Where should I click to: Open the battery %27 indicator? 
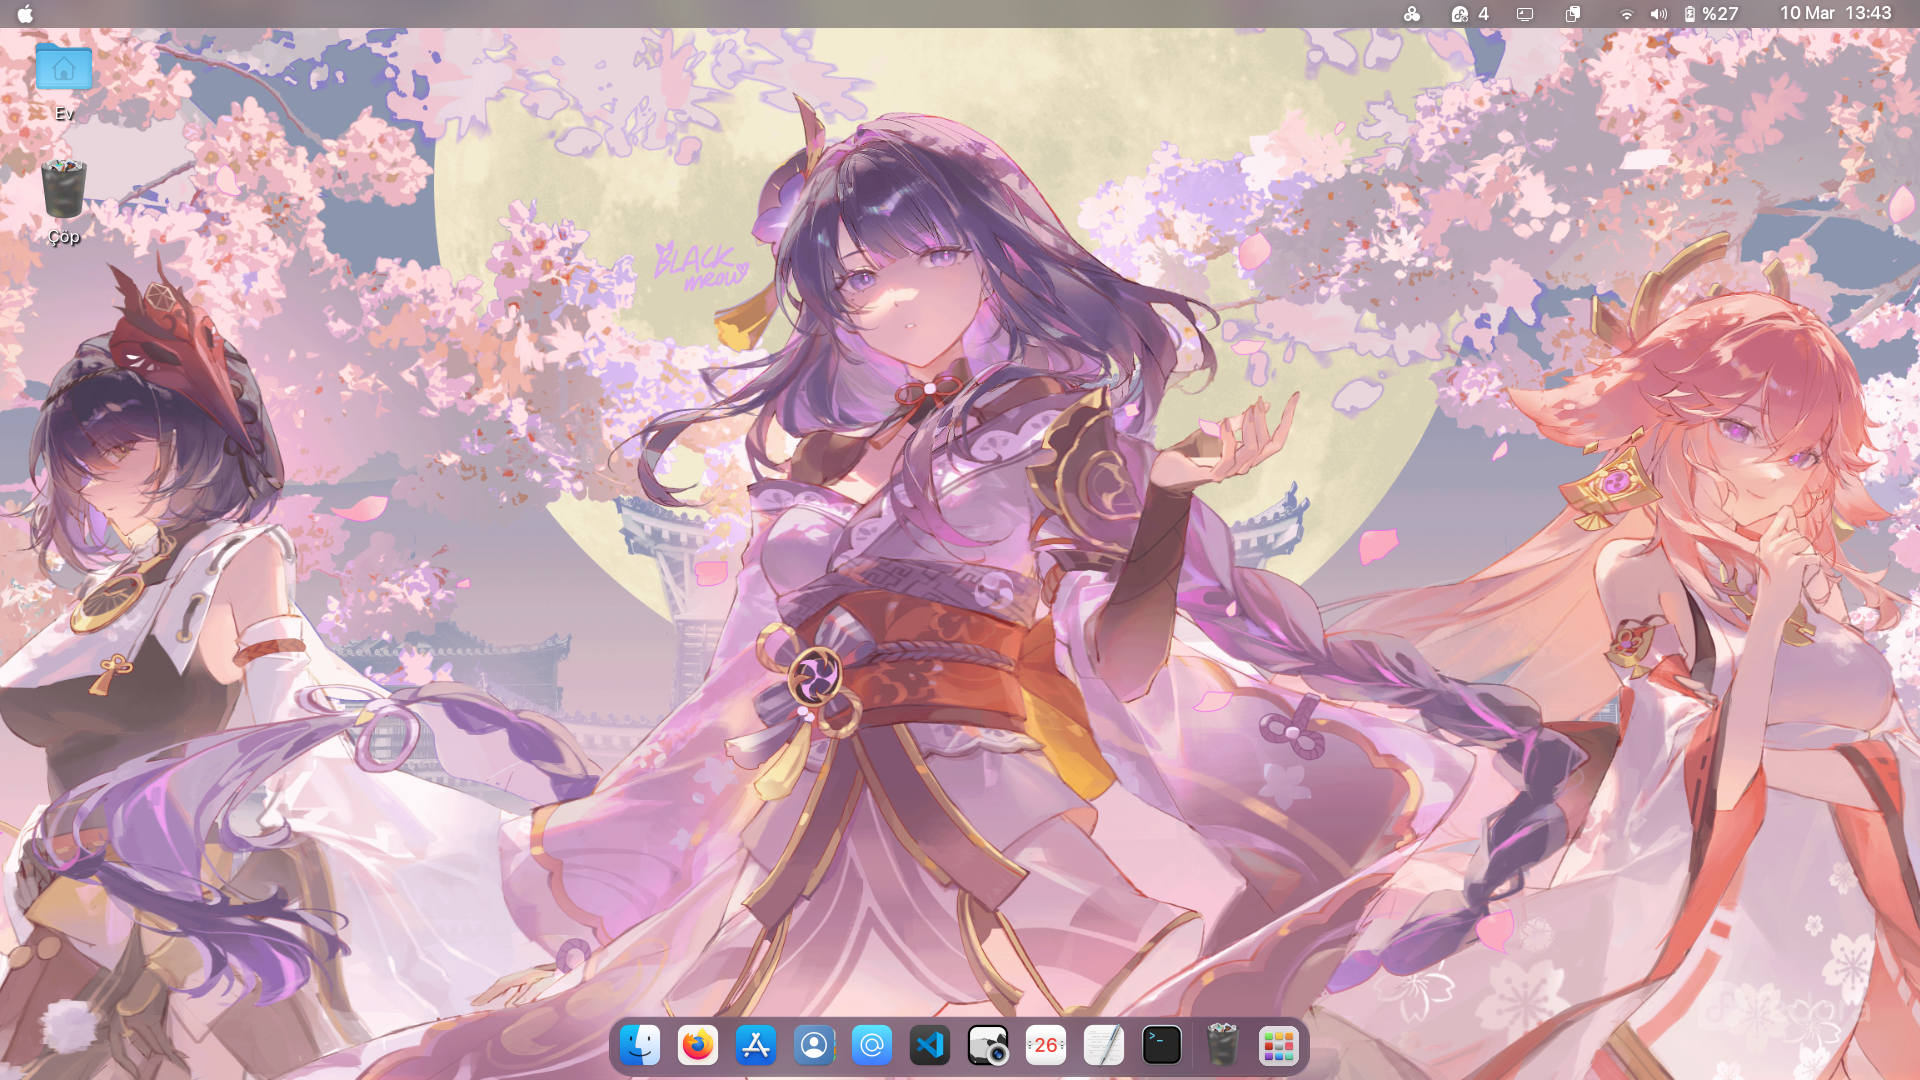click(x=1711, y=14)
